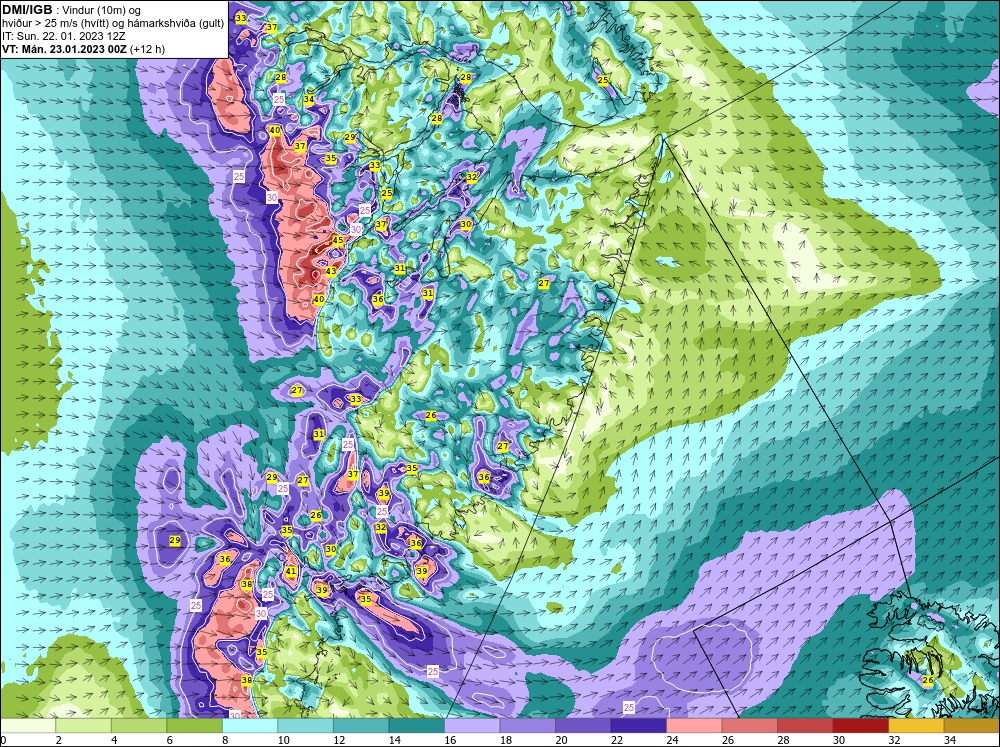Select the 26–28 m/s salmon legend swatch
Image resolution: width=1000 pixels, height=747 pixels.
coord(749,726)
